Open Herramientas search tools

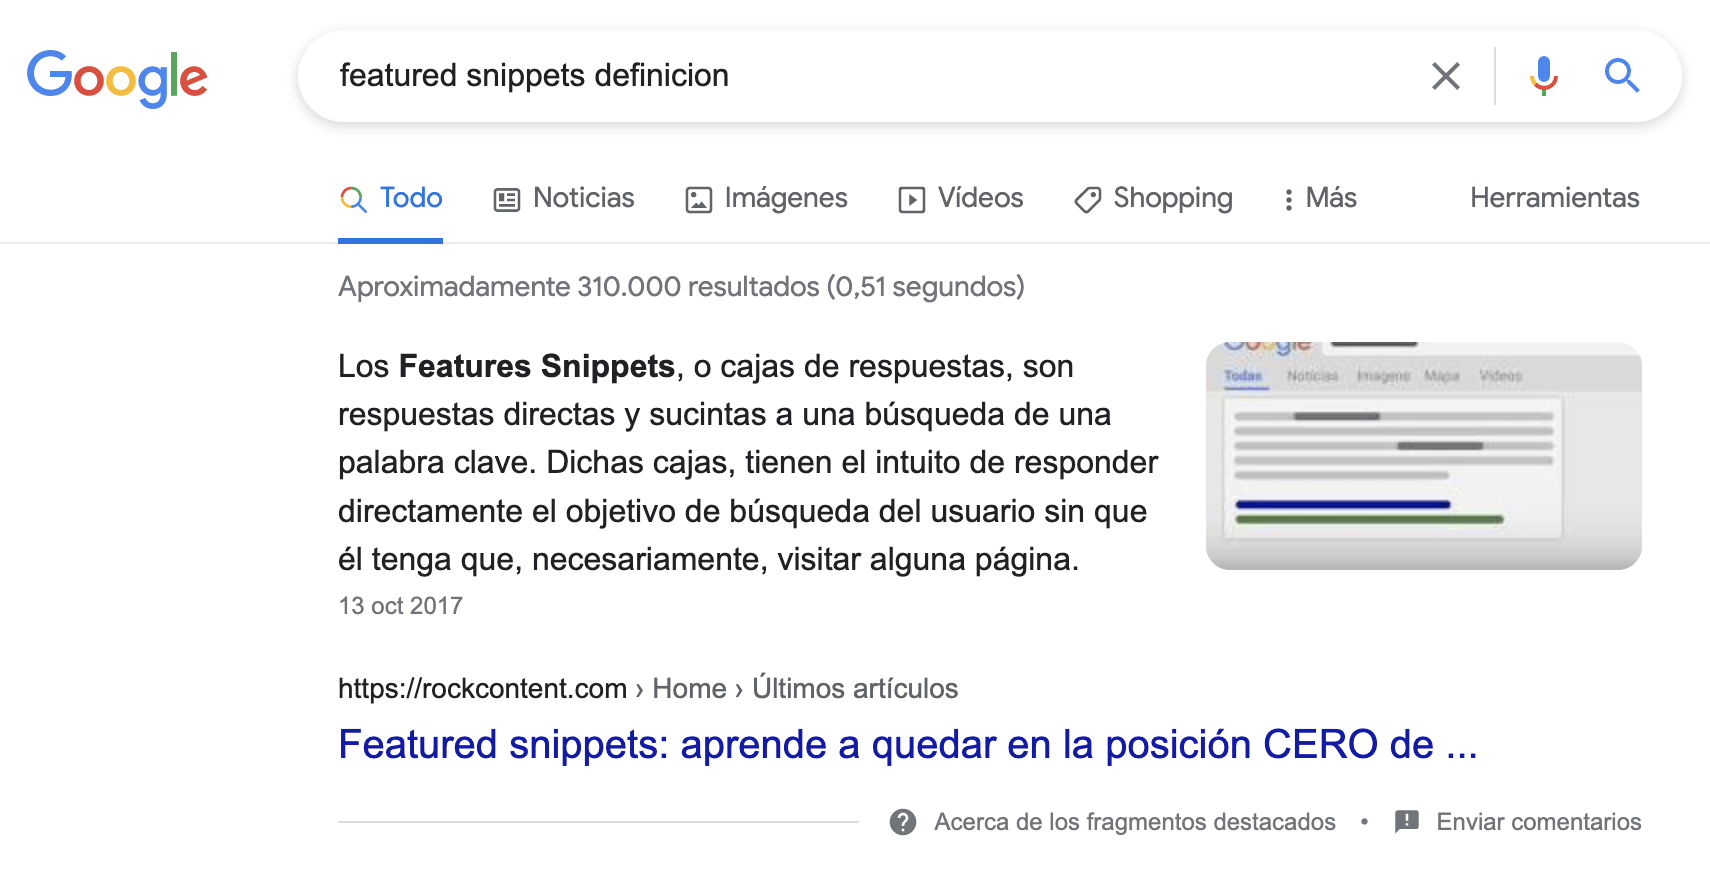click(x=1554, y=198)
